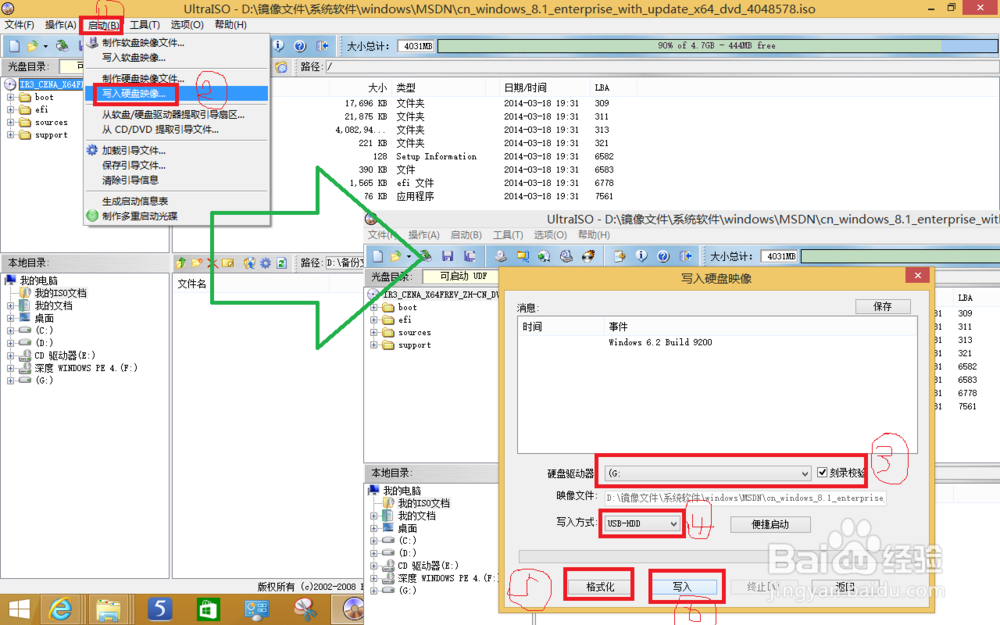The height and width of the screenshot is (625, 1000).
Task: Click the 90% of 4.7GB capacity bar
Action: point(717,46)
